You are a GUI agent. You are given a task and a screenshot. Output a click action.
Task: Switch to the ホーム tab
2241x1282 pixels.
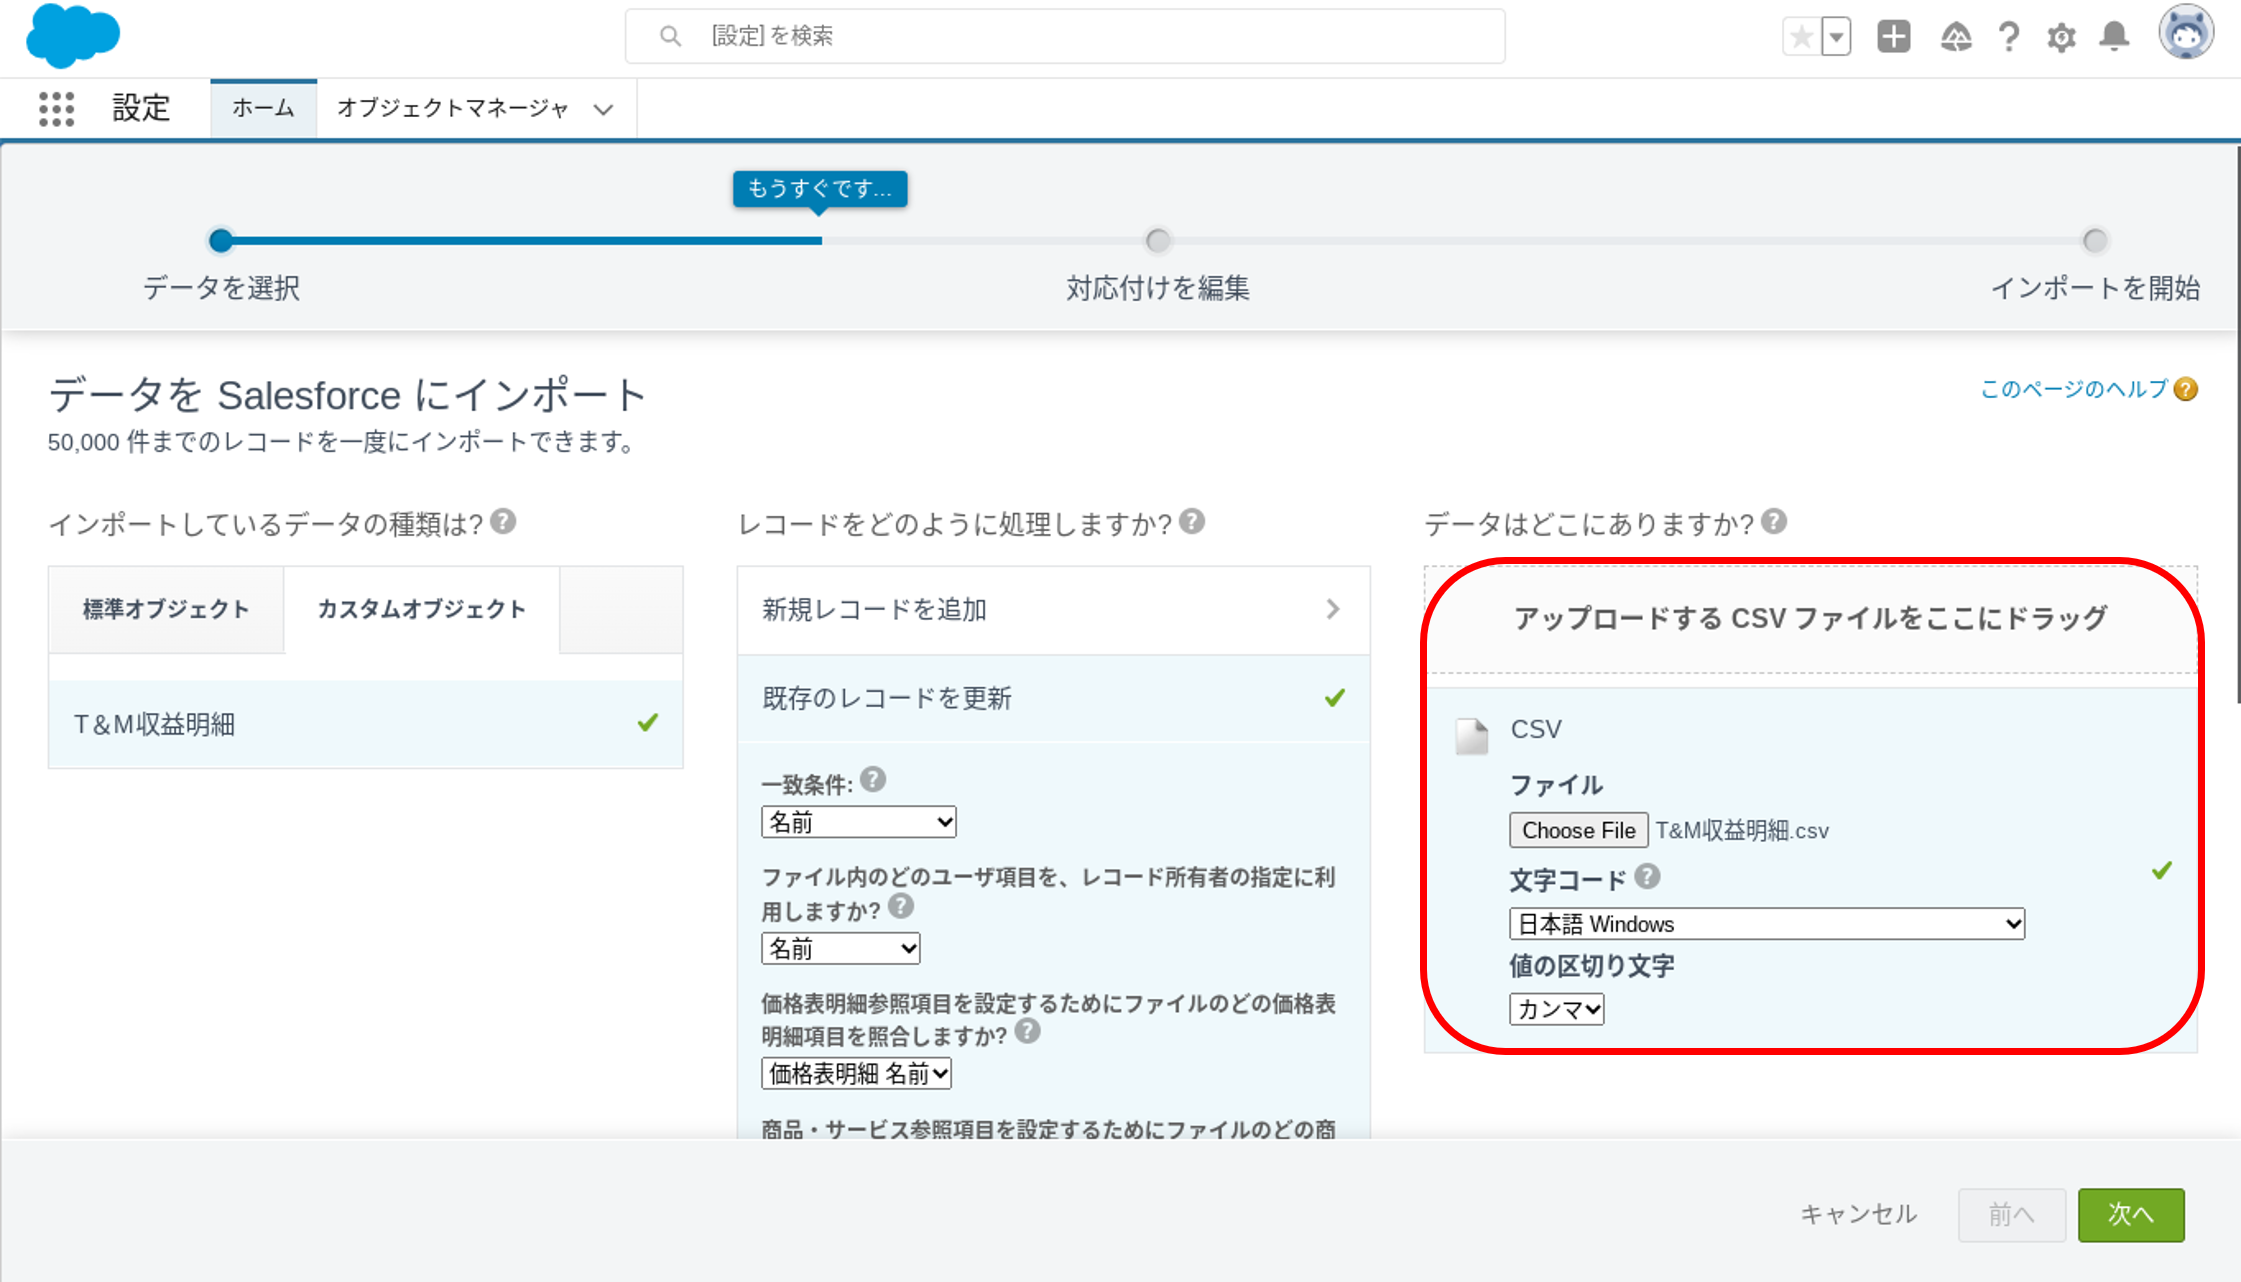(263, 108)
